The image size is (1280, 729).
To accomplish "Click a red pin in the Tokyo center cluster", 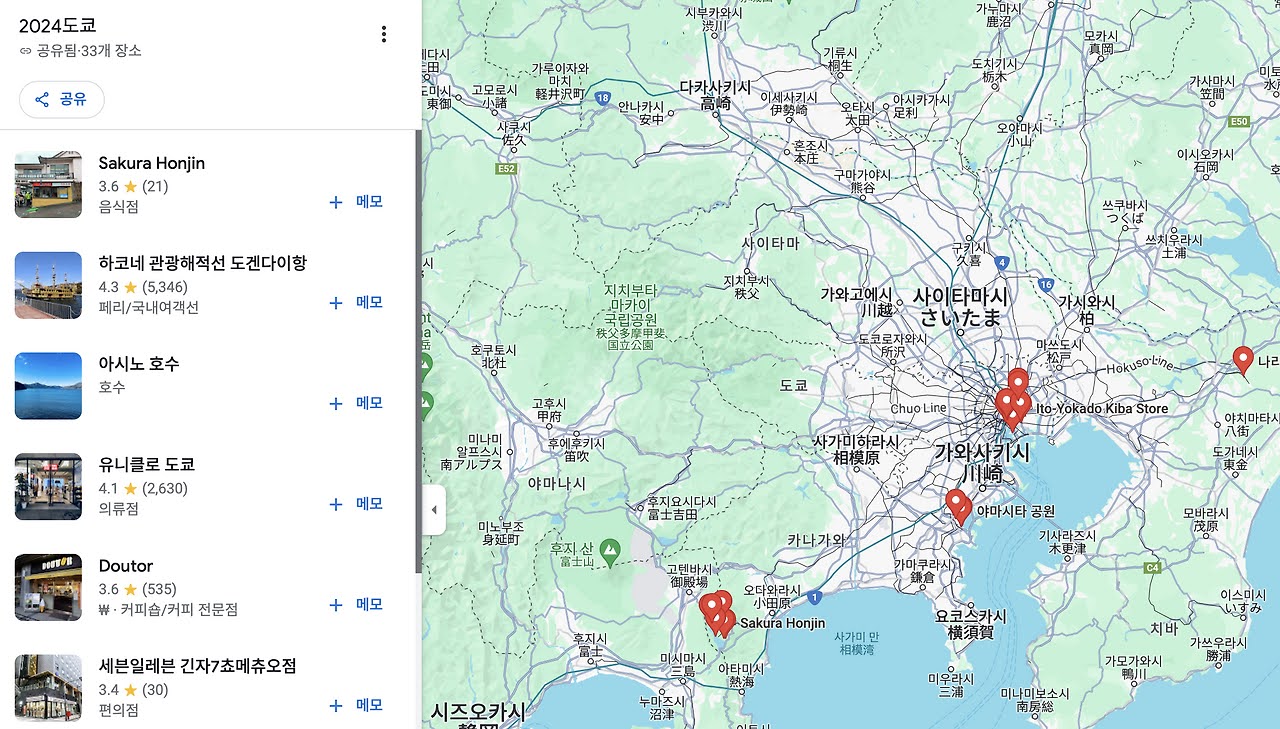I will [1018, 380].
